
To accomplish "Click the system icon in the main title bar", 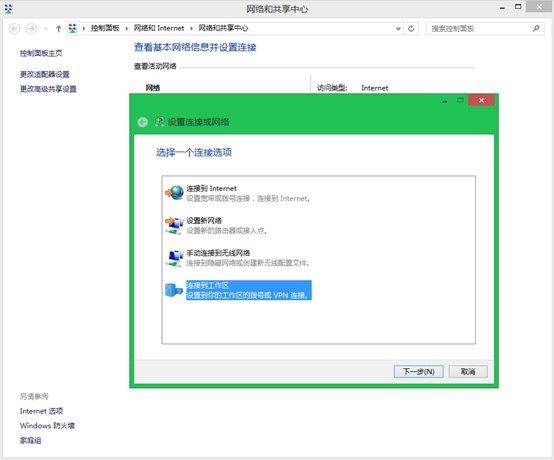I will (x=8, y=8).
